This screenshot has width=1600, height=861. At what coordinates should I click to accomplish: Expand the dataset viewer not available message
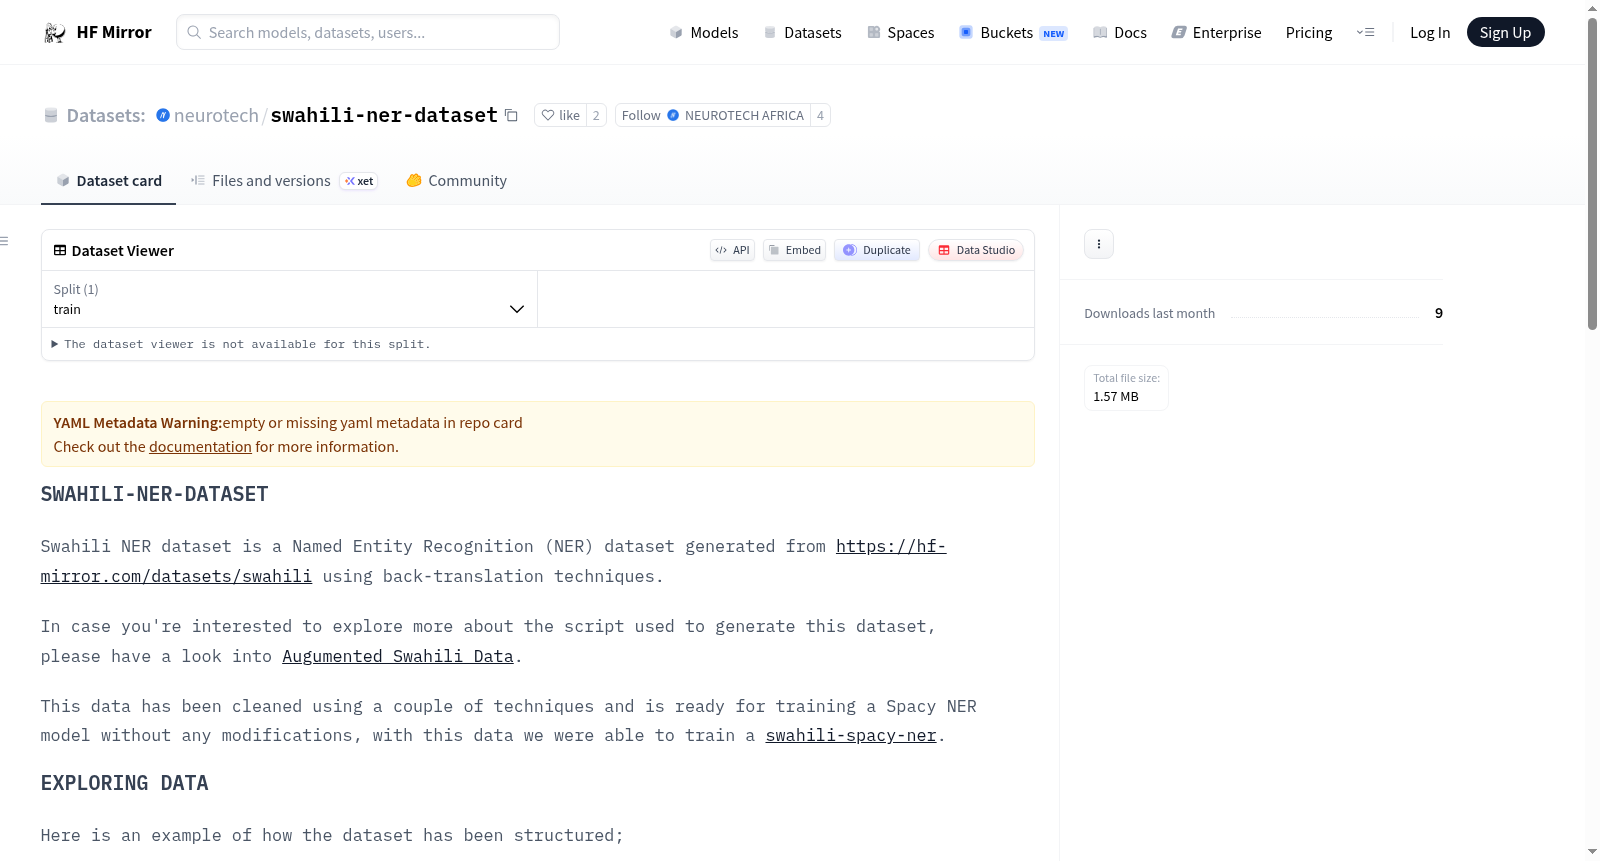(x=241, y=344)
